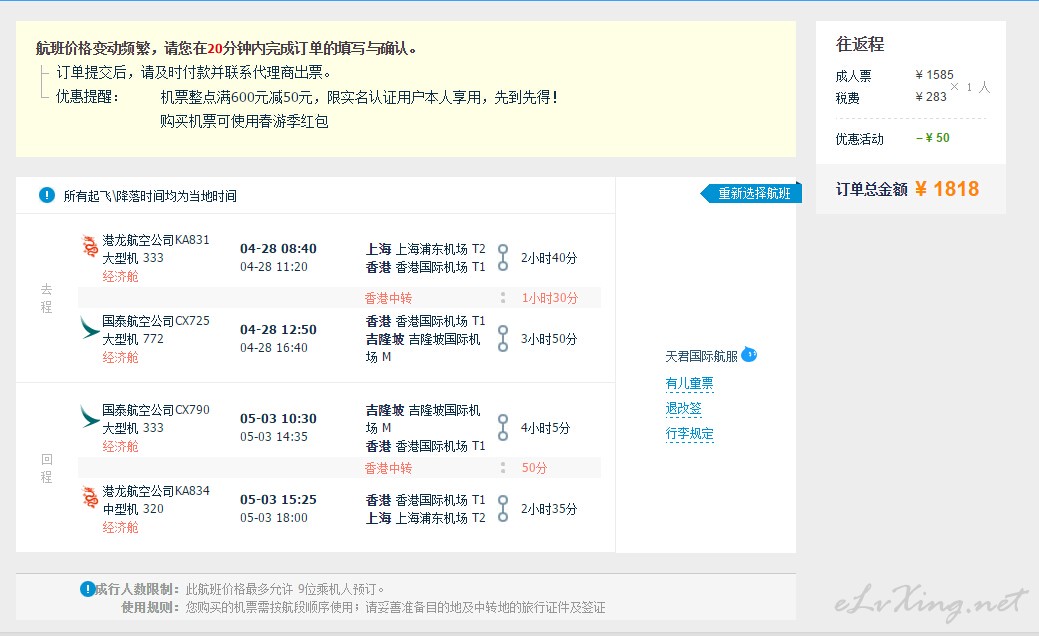Screen dimensions: 1039x636
Task: Click the 天君国际航服 agent name
Action: coord(702,356)
